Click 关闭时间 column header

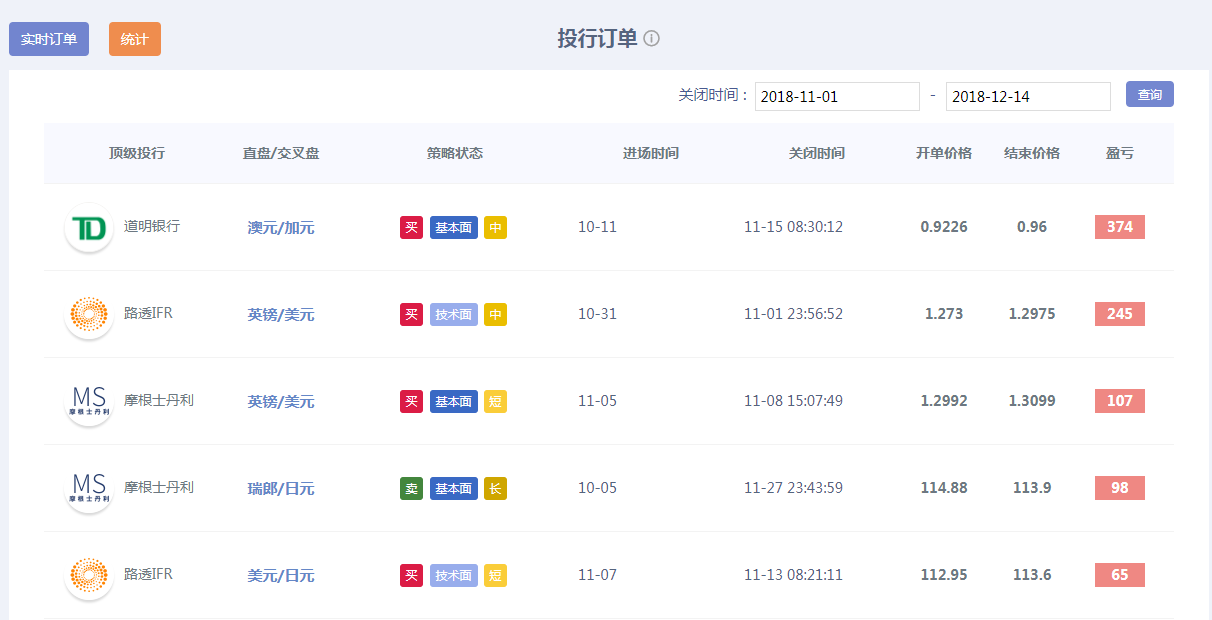click(x=817, y=153)
